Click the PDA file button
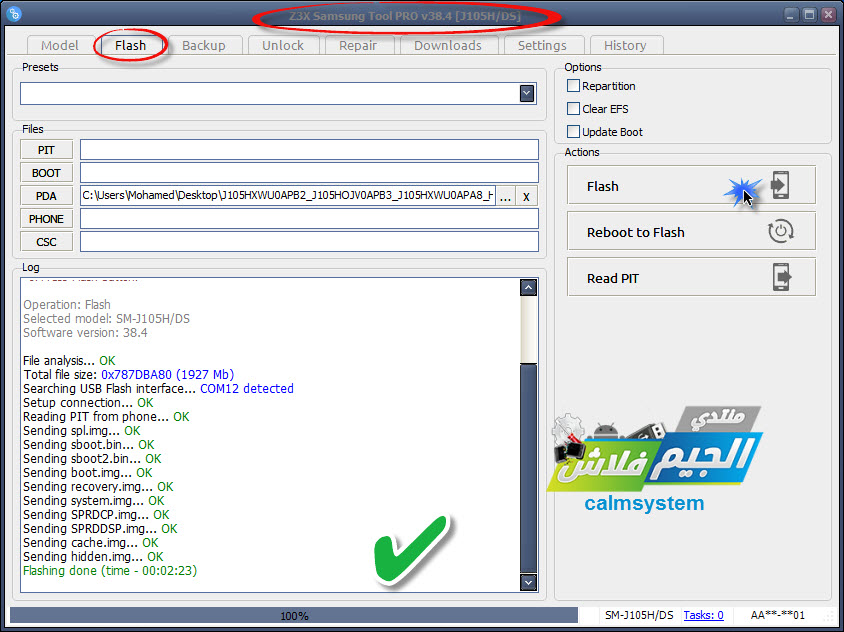Screen dimensions: 844x632 point(46,196)
